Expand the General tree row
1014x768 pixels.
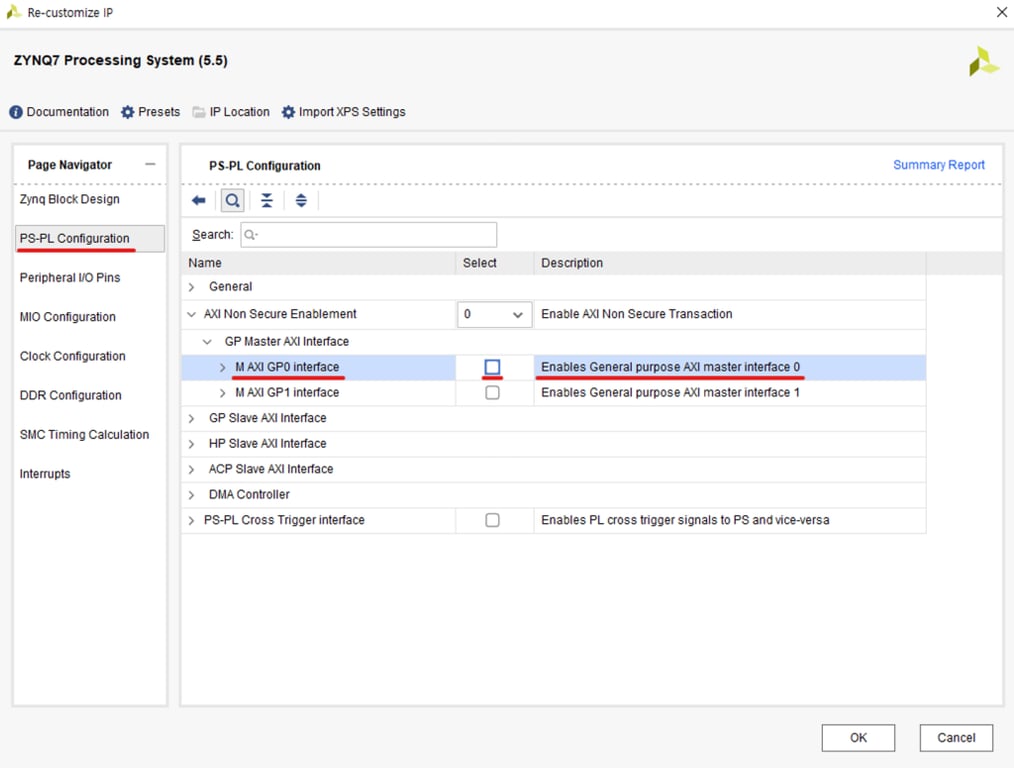coord(191,287)
